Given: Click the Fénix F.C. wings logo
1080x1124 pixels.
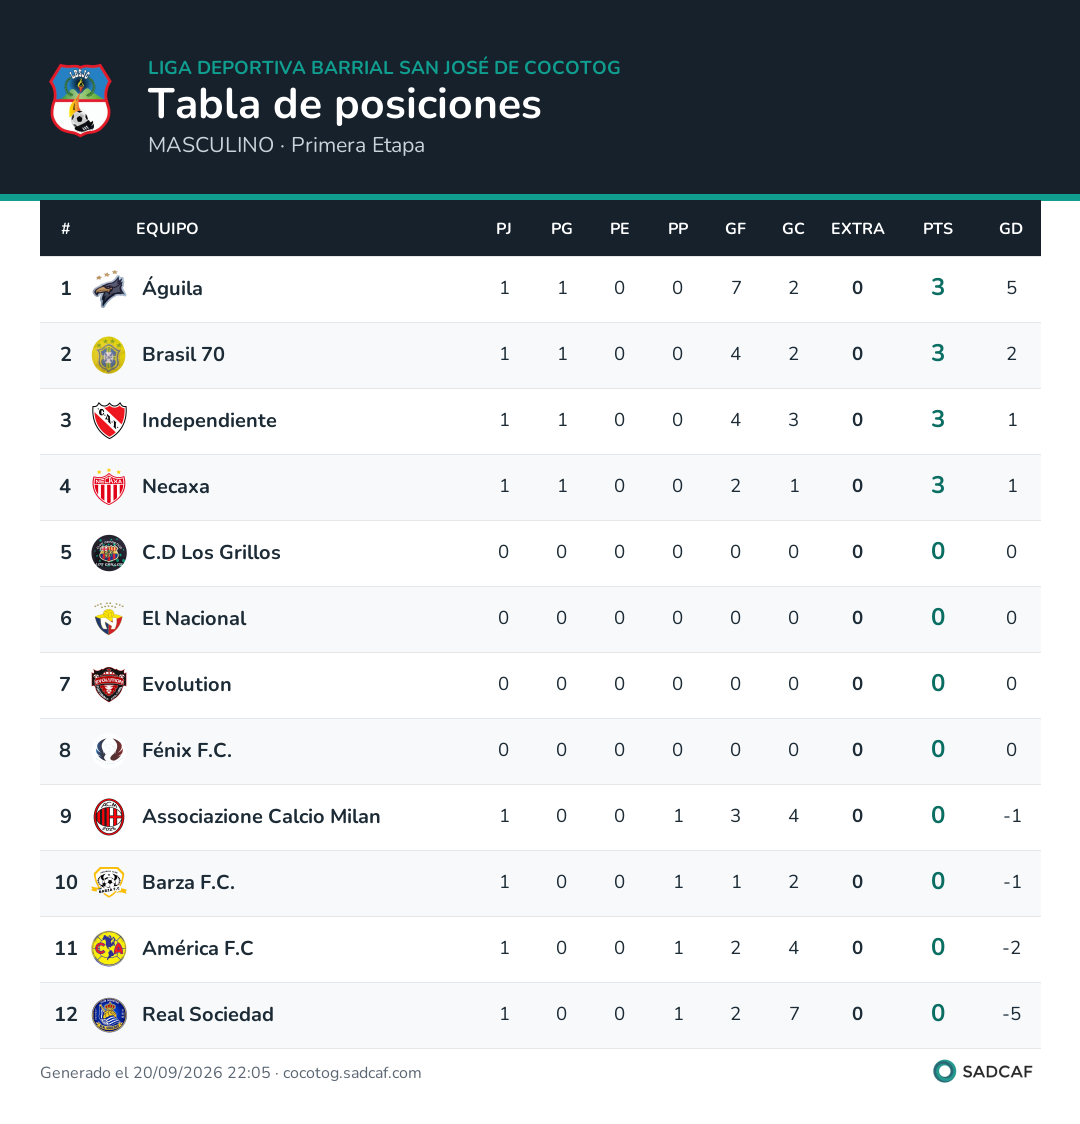Looking at the screenshot, I should (109, 750).
